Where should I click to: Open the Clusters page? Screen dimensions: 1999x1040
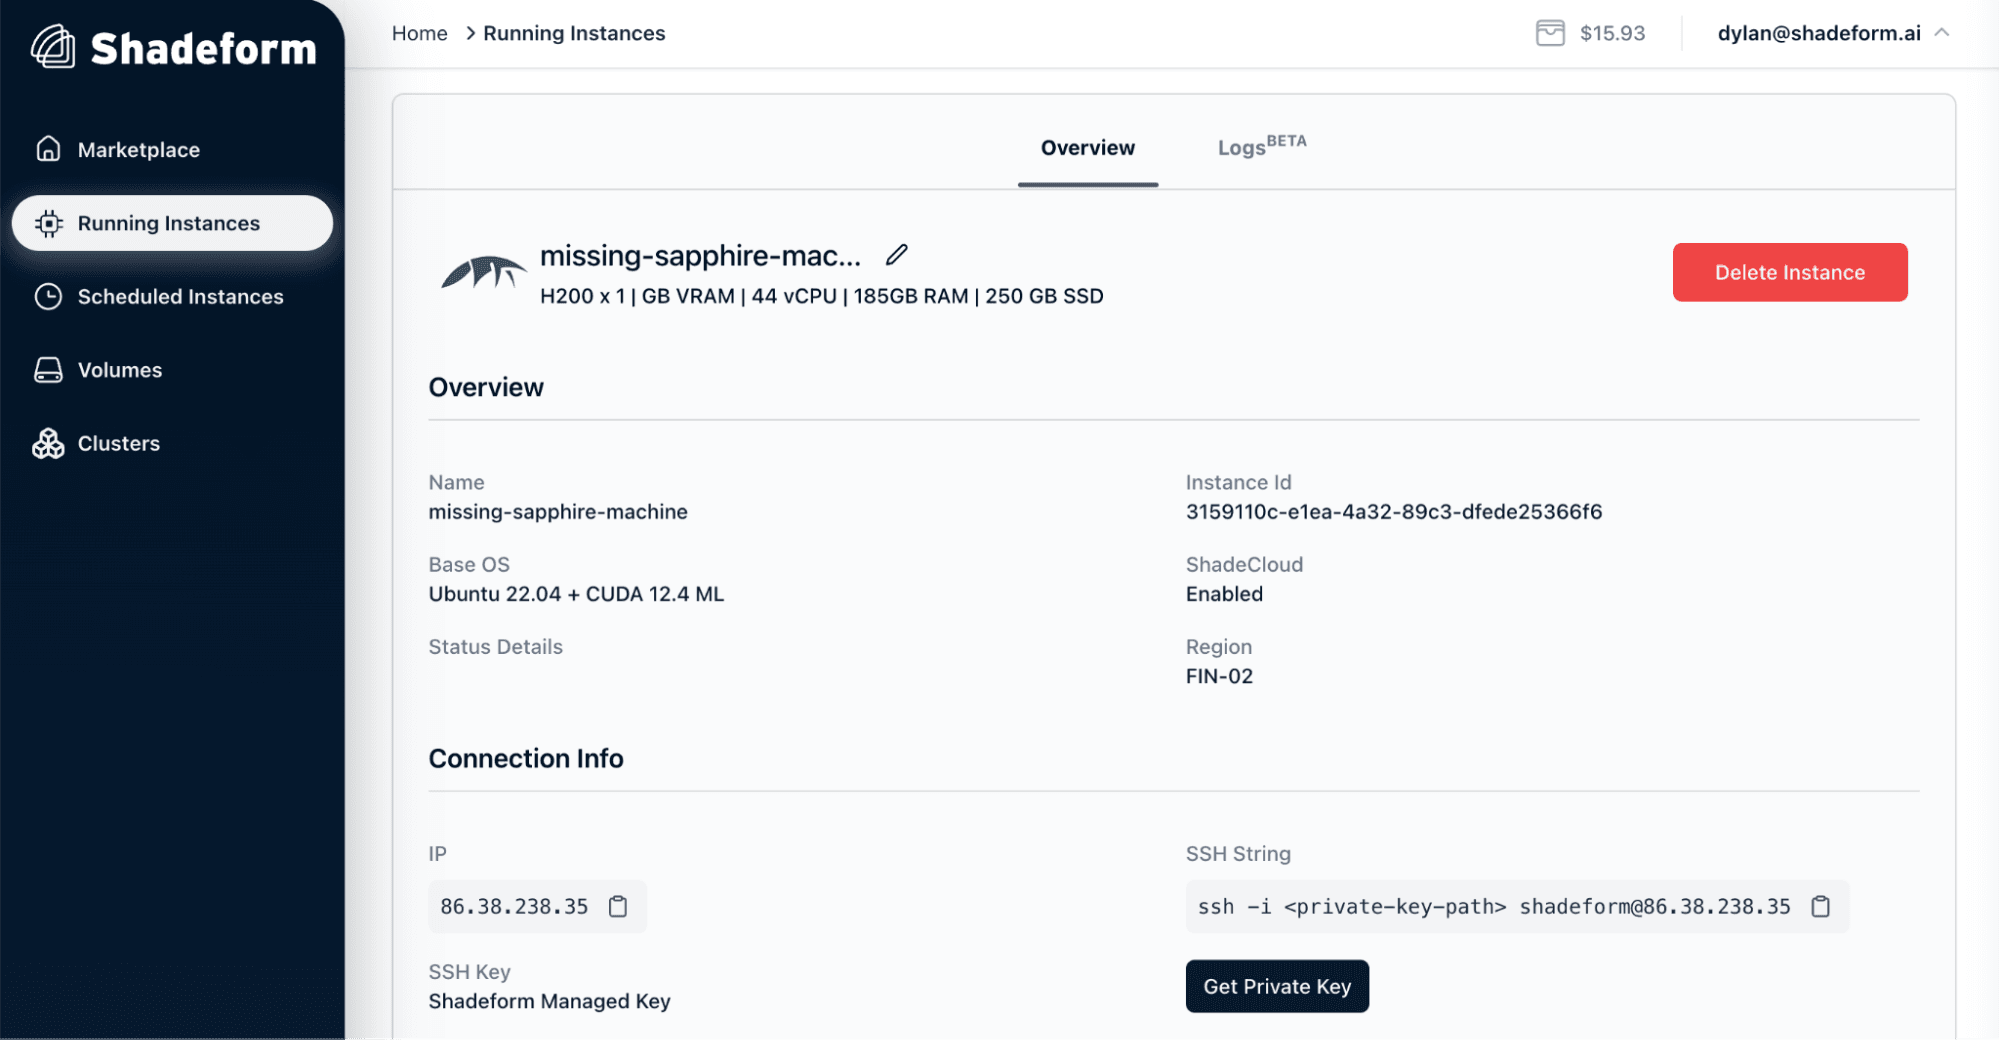[x=172, y=443]
